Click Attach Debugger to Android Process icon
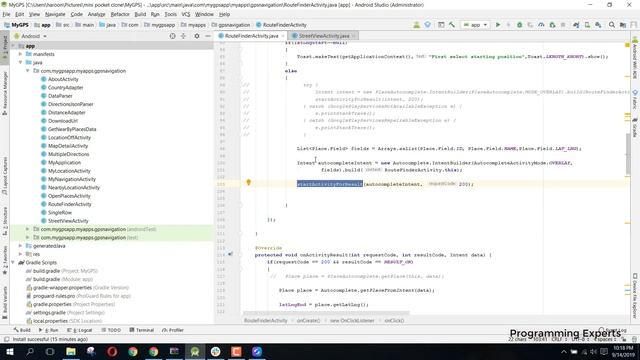 (x=552, y=25)
